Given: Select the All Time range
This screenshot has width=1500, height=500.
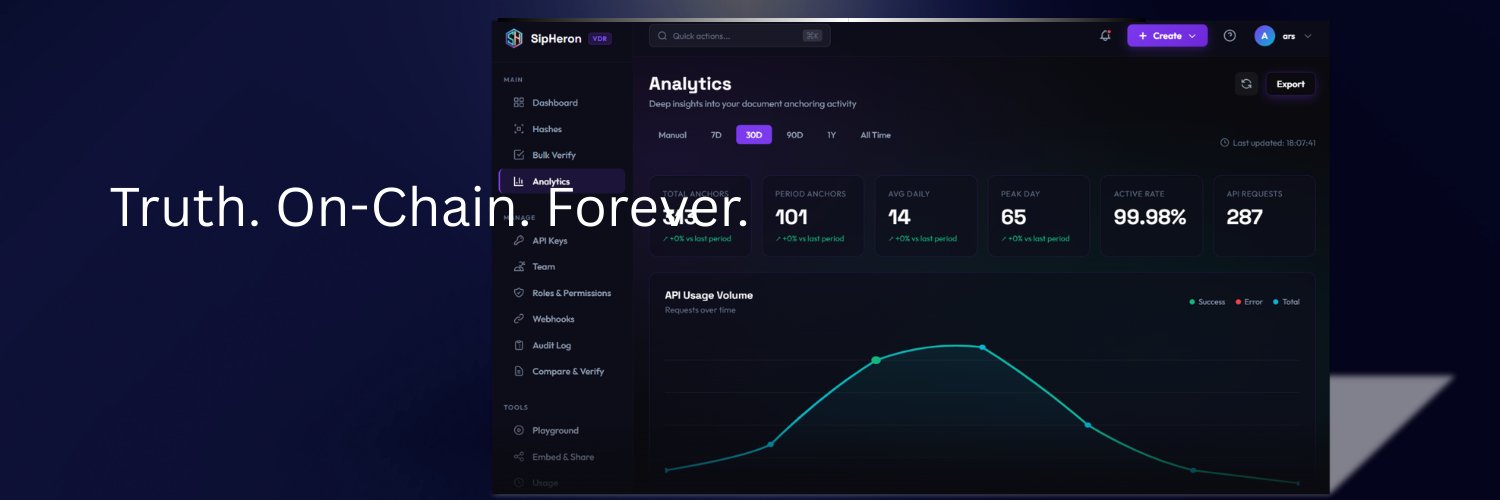Looking at the screenshot, I should [875, 135].
